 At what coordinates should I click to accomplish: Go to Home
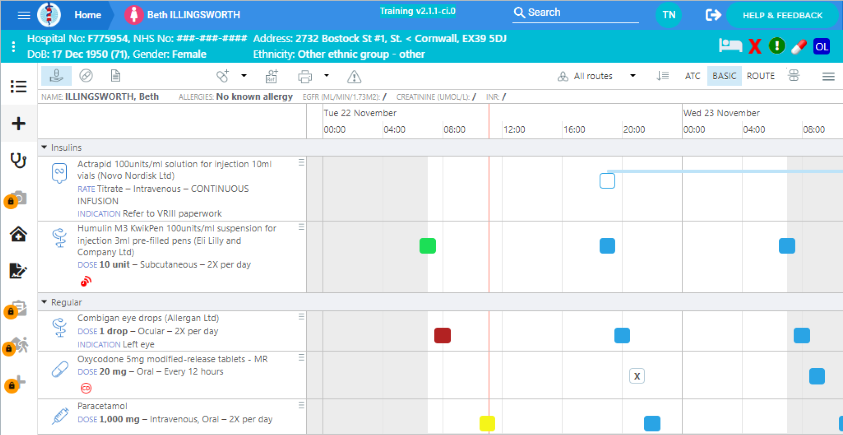pyautogui.click(x=88, y=15)
